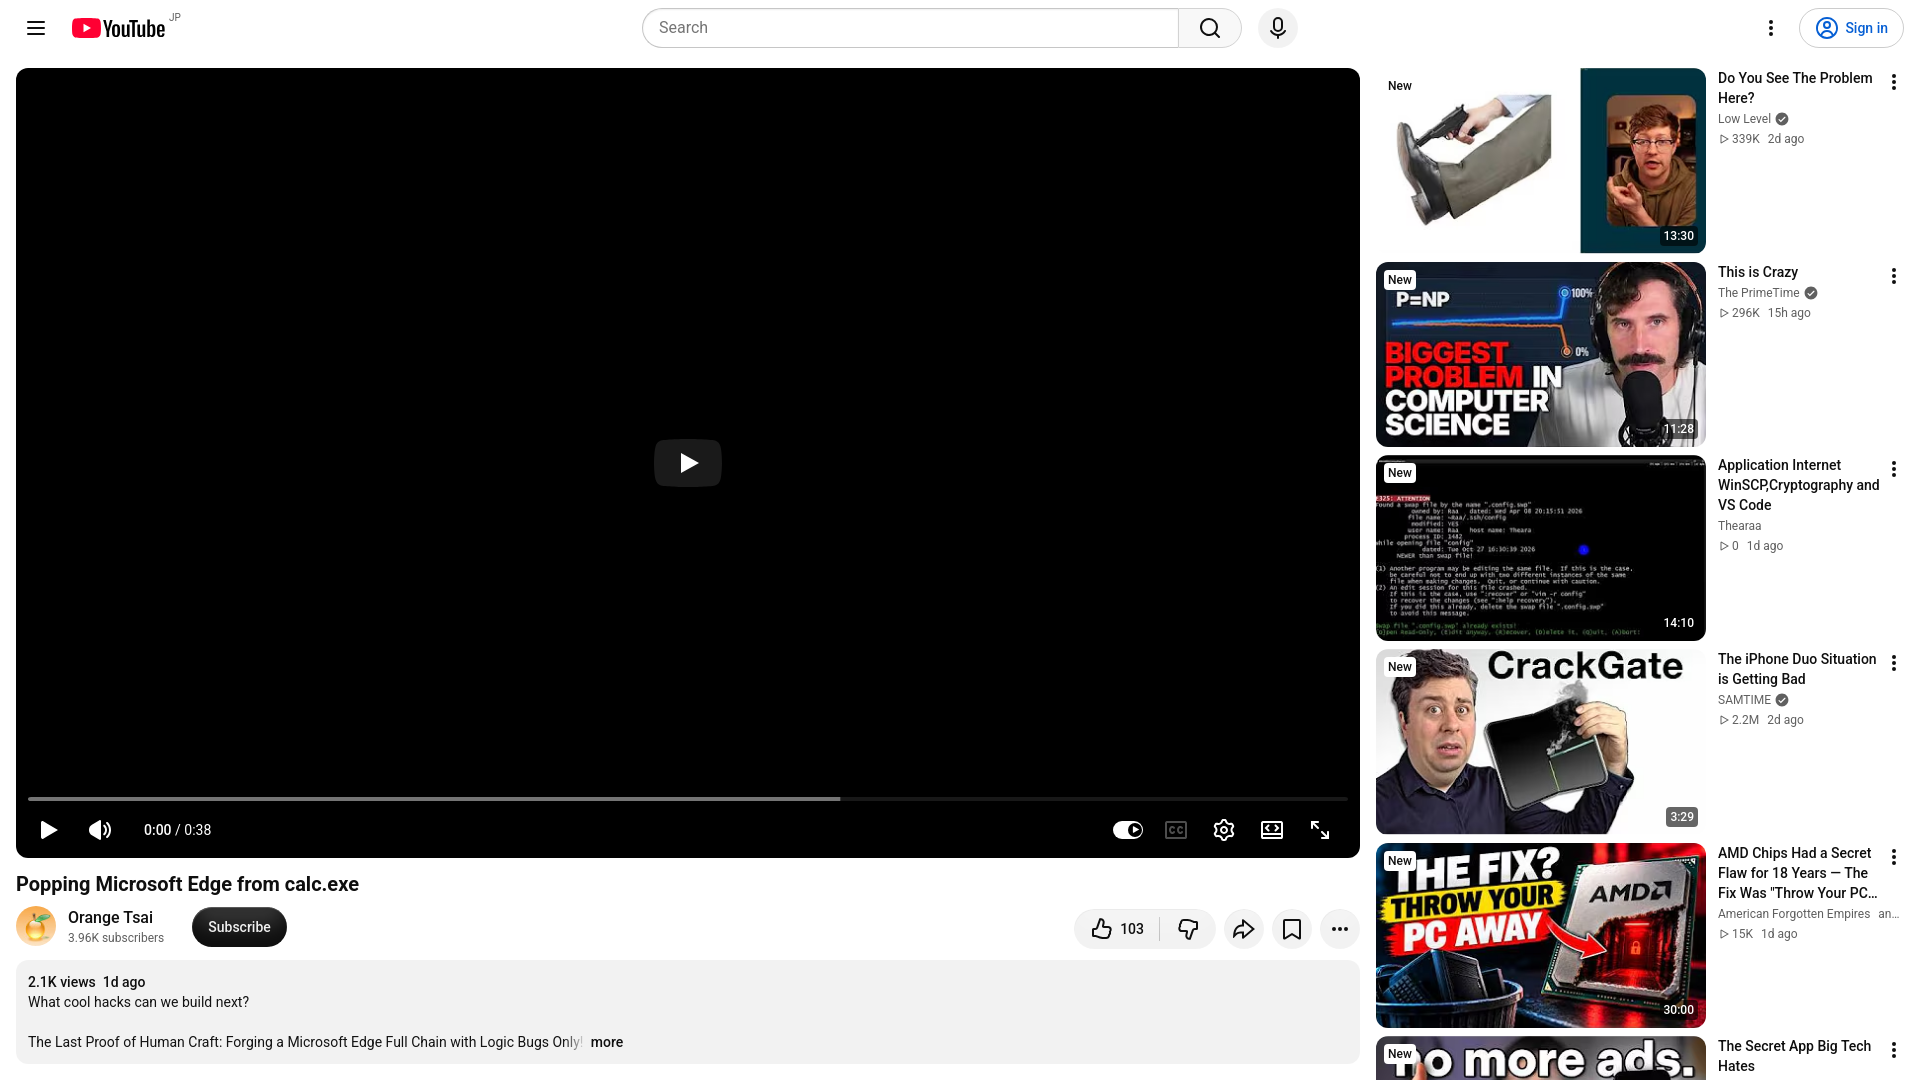Mute the video volume
Screen dimensions: 1920x1080
click(100, 830)
